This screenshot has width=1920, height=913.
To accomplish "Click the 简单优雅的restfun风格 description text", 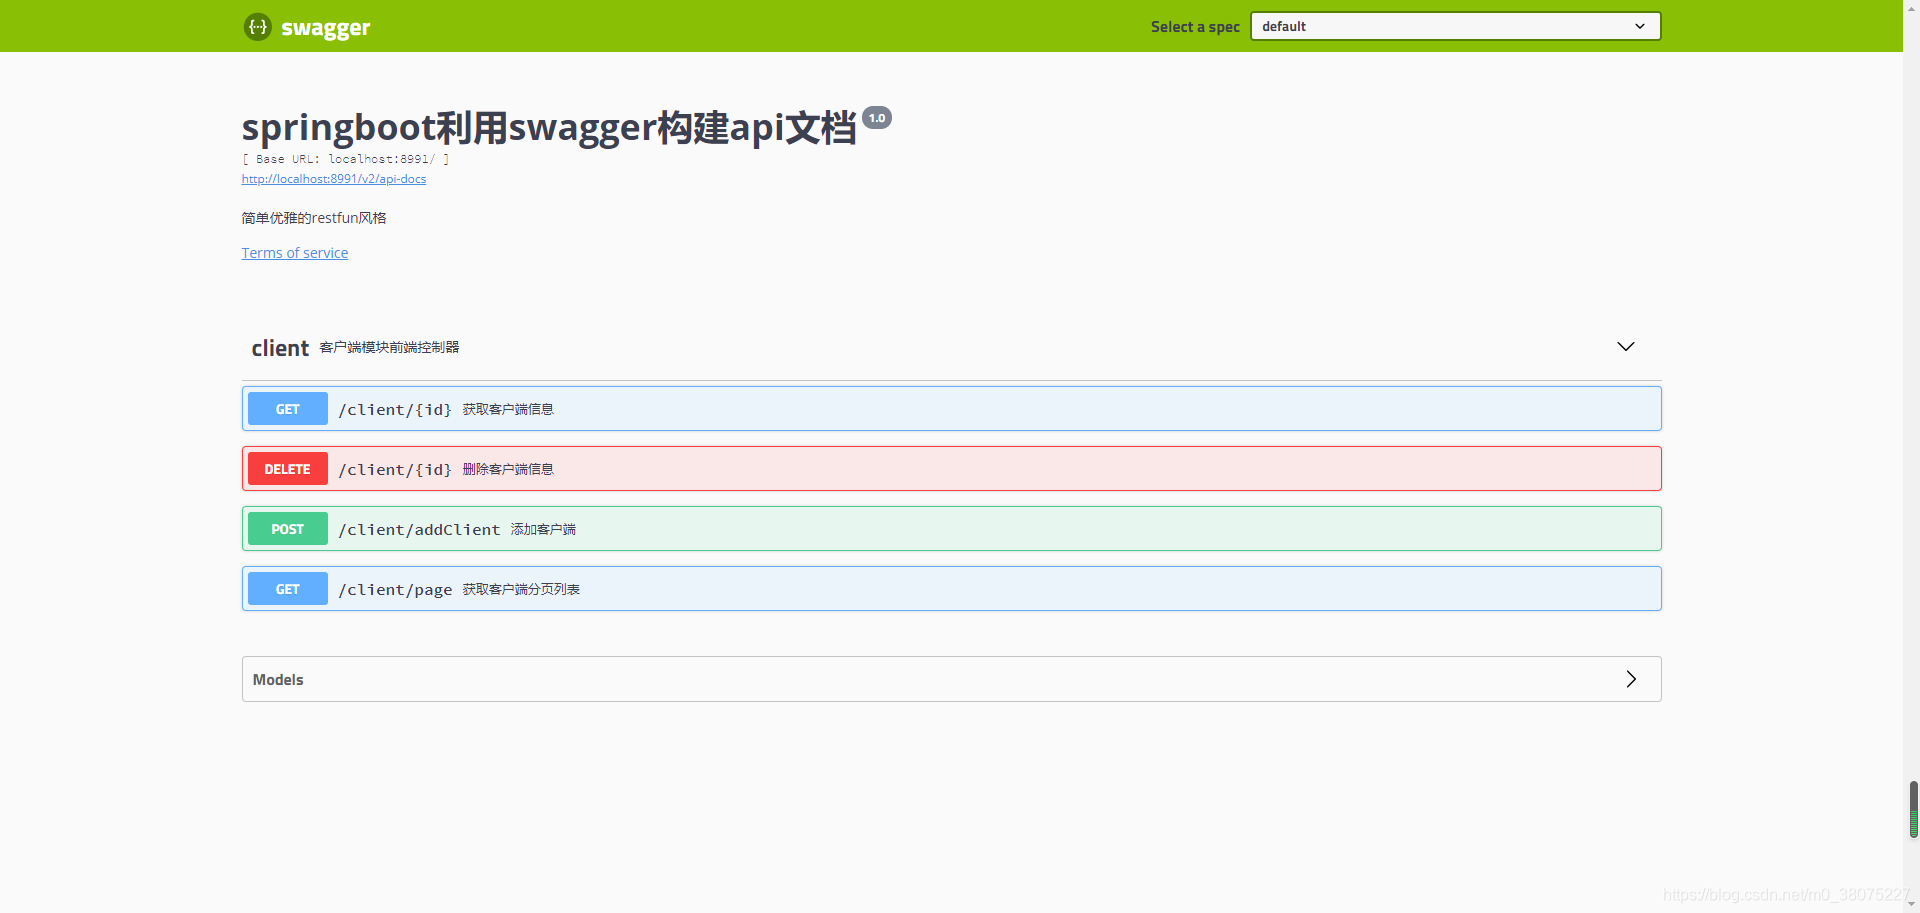I will [314, 218].
